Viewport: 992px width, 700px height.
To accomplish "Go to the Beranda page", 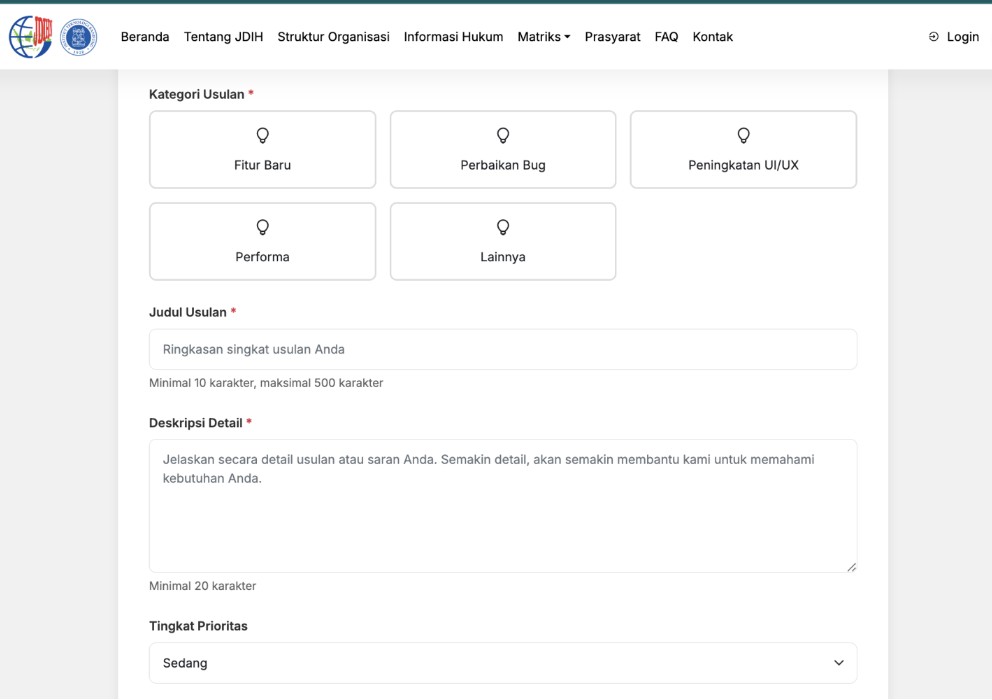I will click(x=145, y=37).
